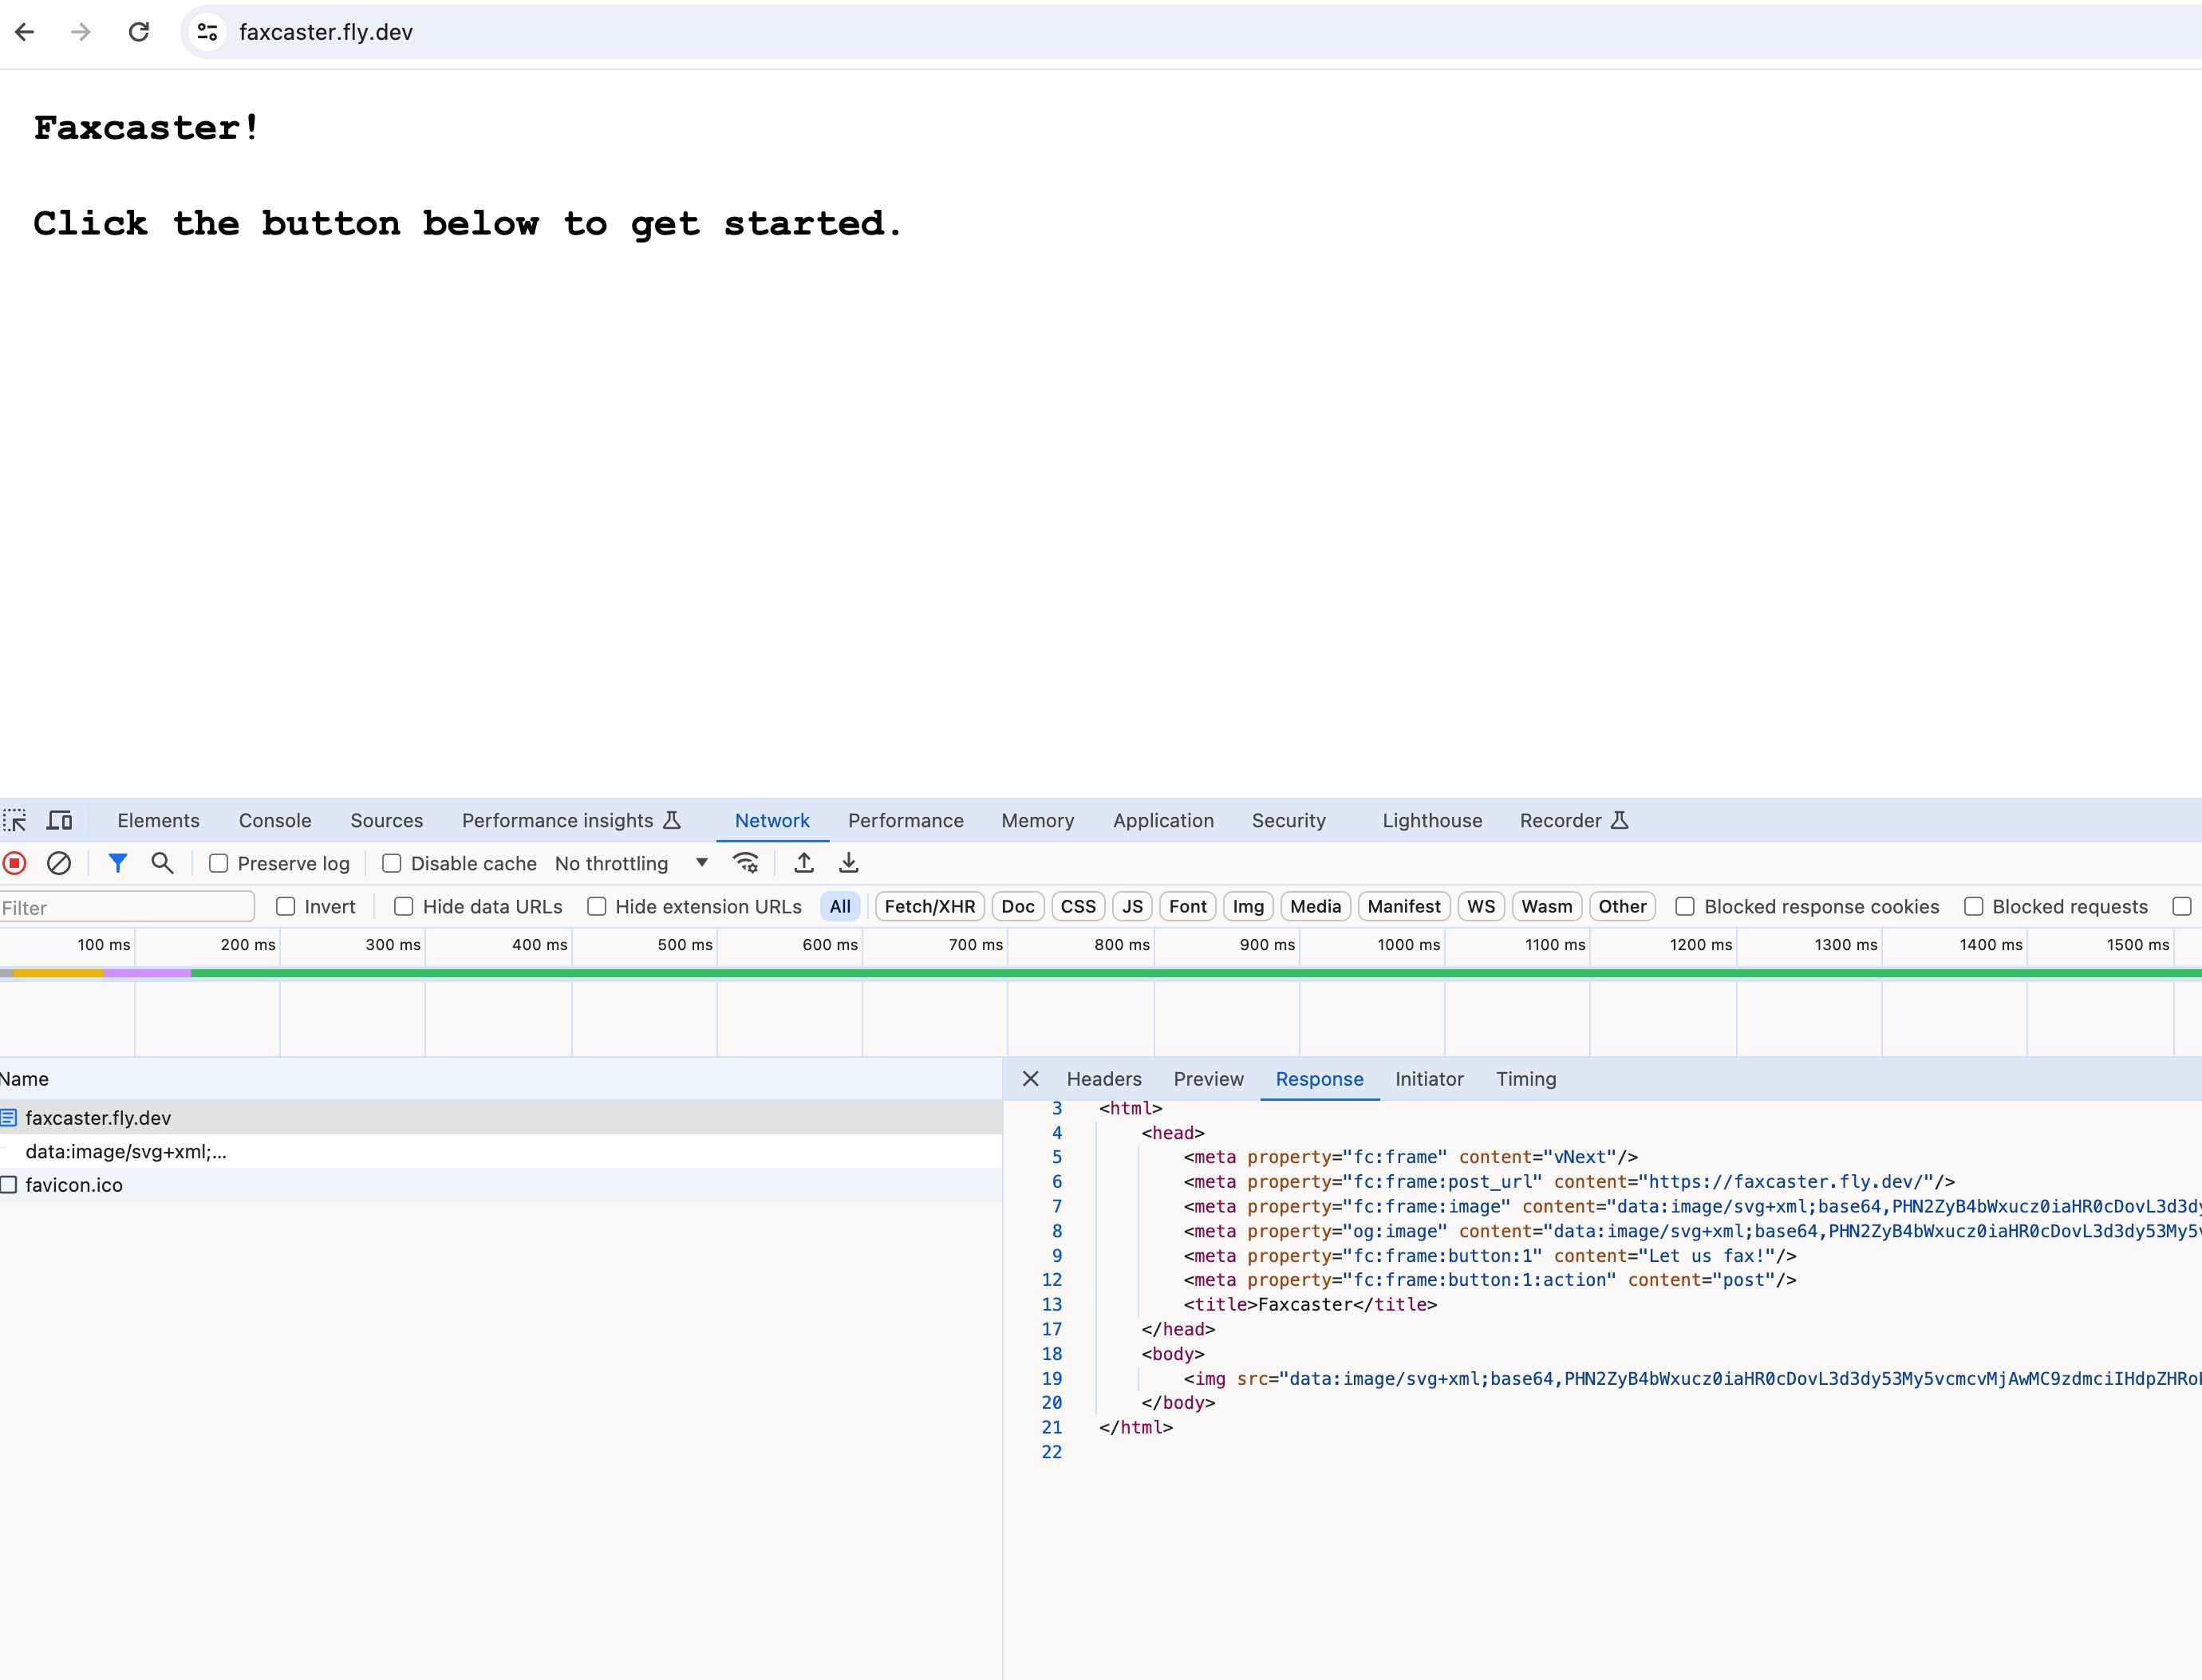
Task: Clear the network log
Action: click(59, 863)
